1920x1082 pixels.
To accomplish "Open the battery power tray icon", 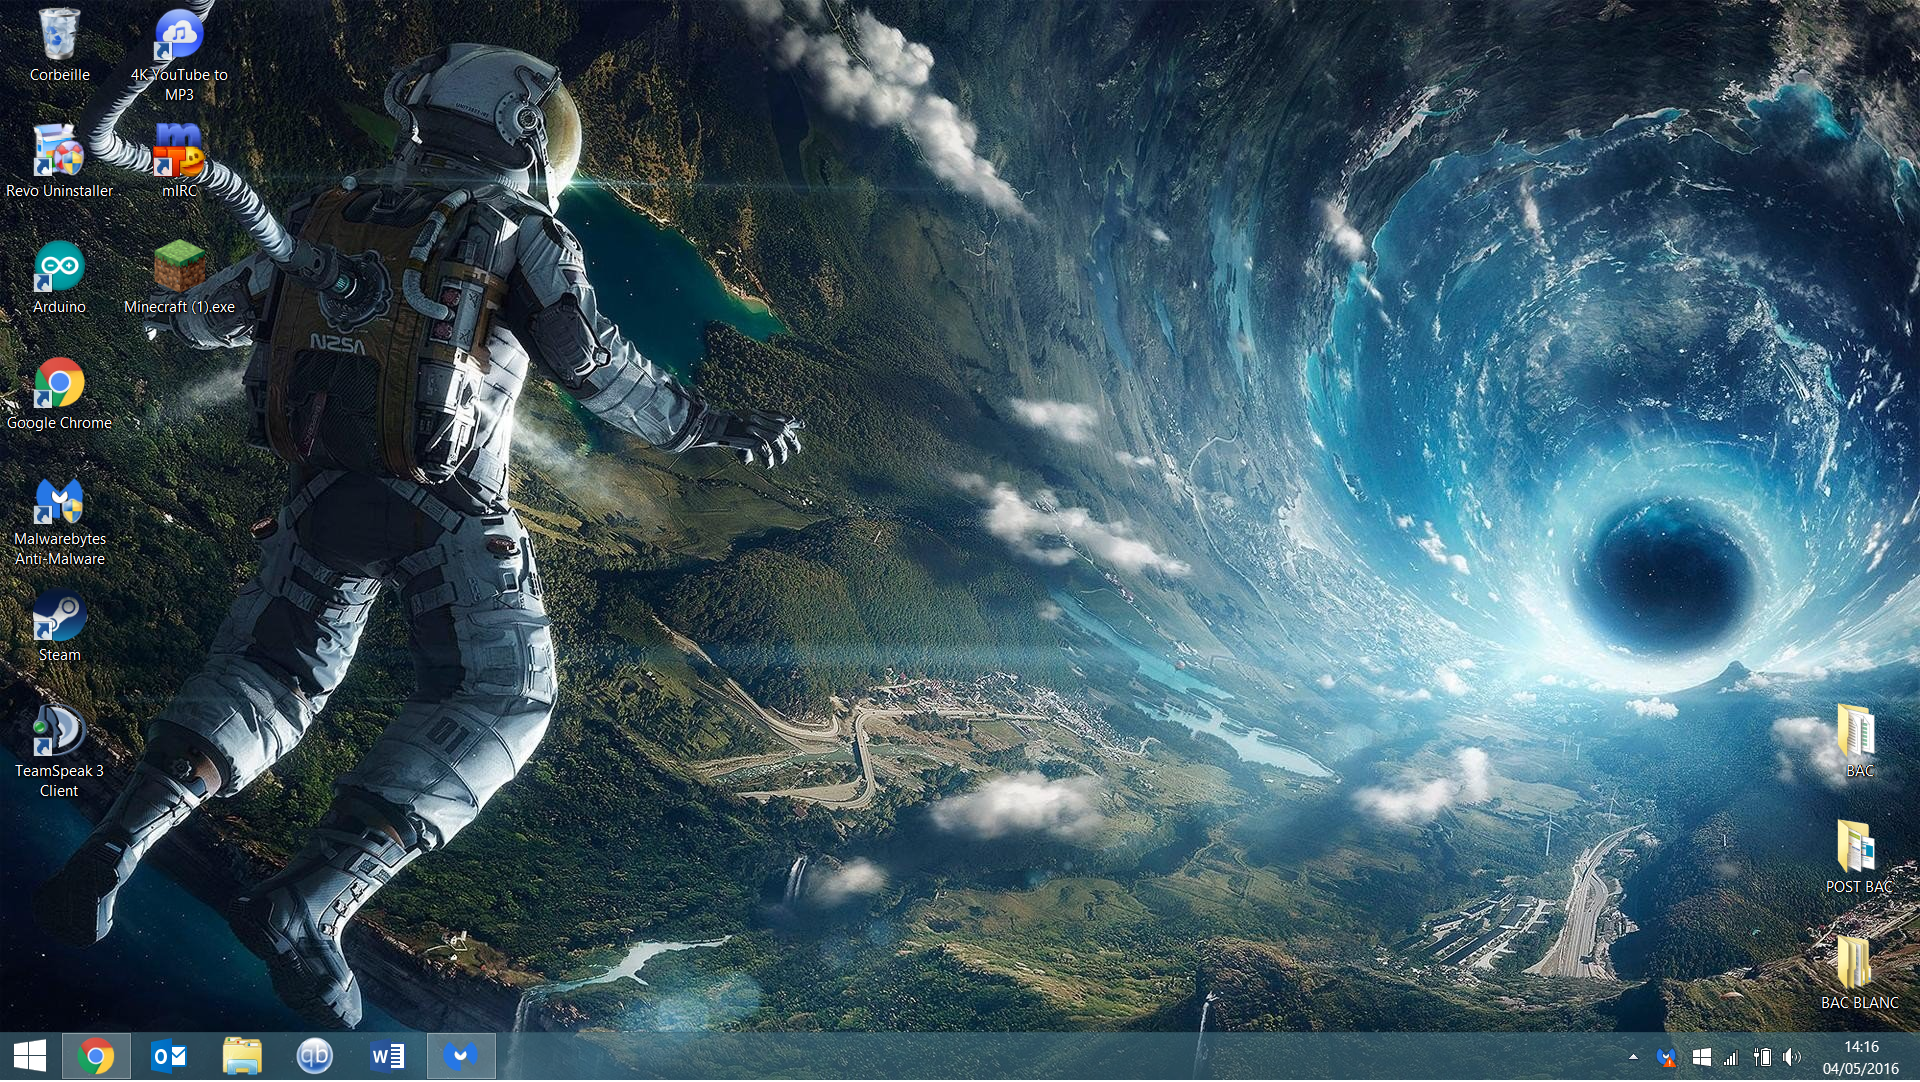I will (1762, 1057).
